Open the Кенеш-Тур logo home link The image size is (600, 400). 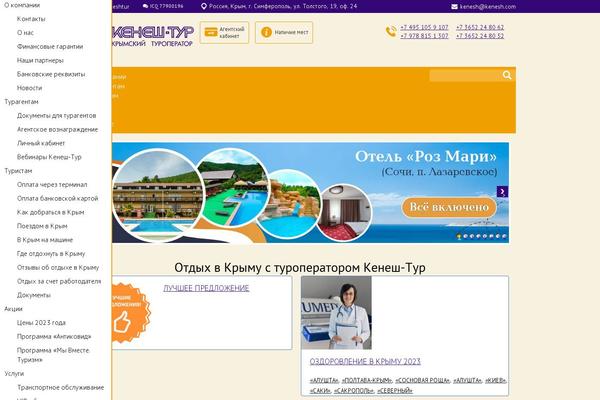[x=153, y=36]
